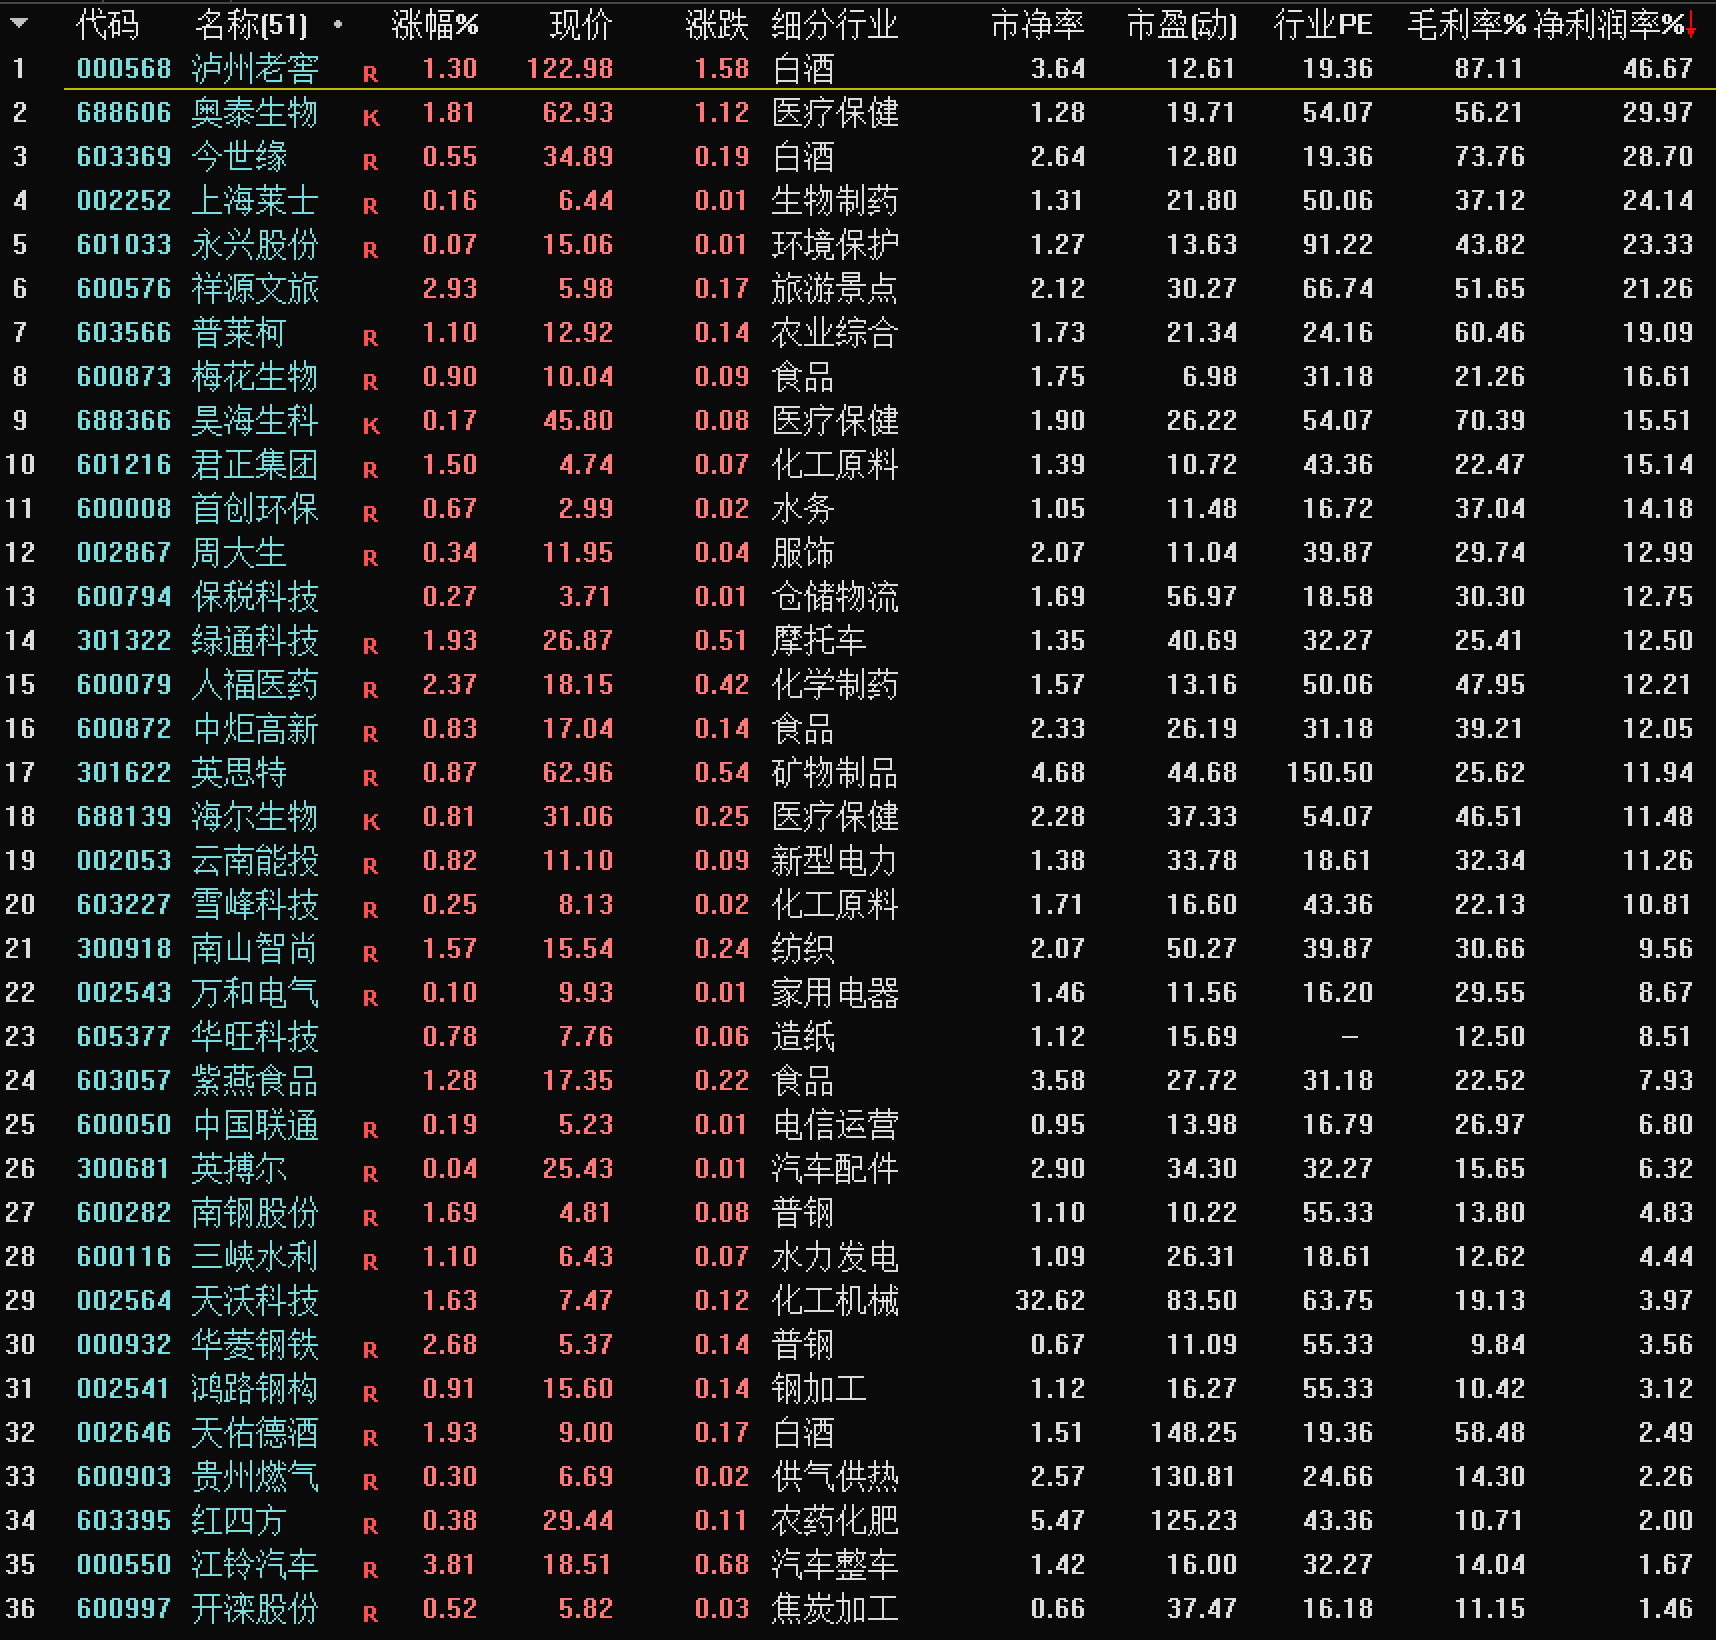
Task: Click the 环境保护 industry cell
Action: click(835, 244)
